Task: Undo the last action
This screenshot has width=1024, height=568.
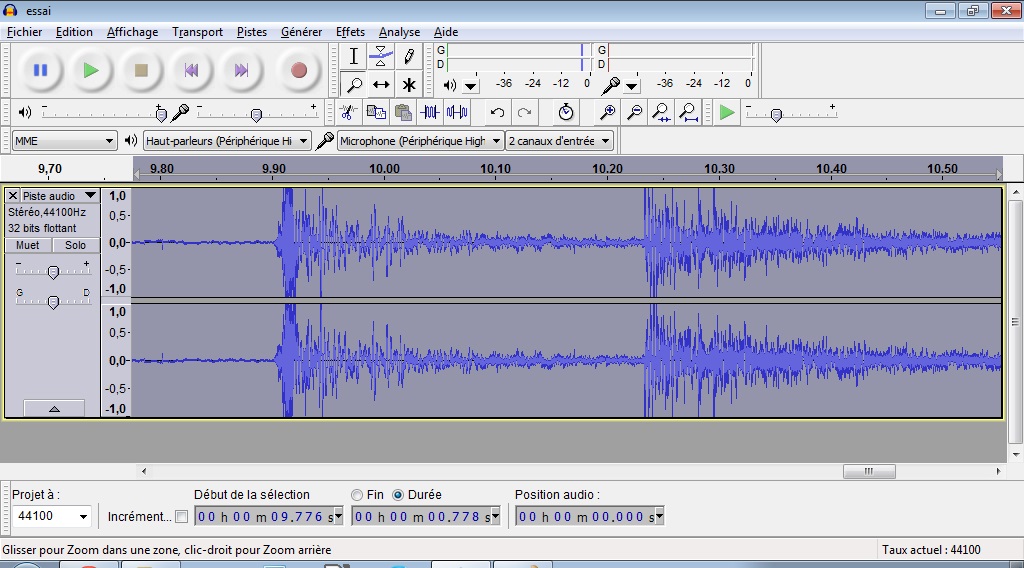Action: (x=497, y=112)
